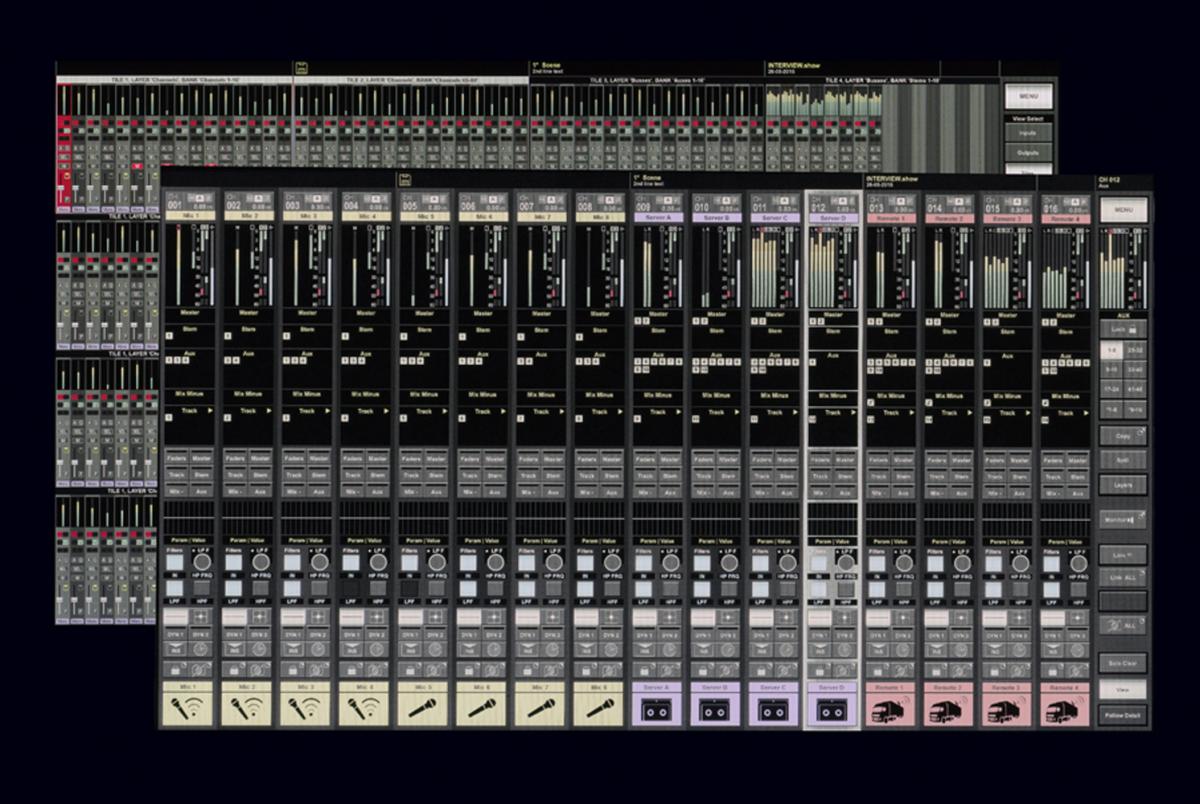Click the Link ALL button
The height and width of the screenshot is (804, 1200).
(1124, 578)
